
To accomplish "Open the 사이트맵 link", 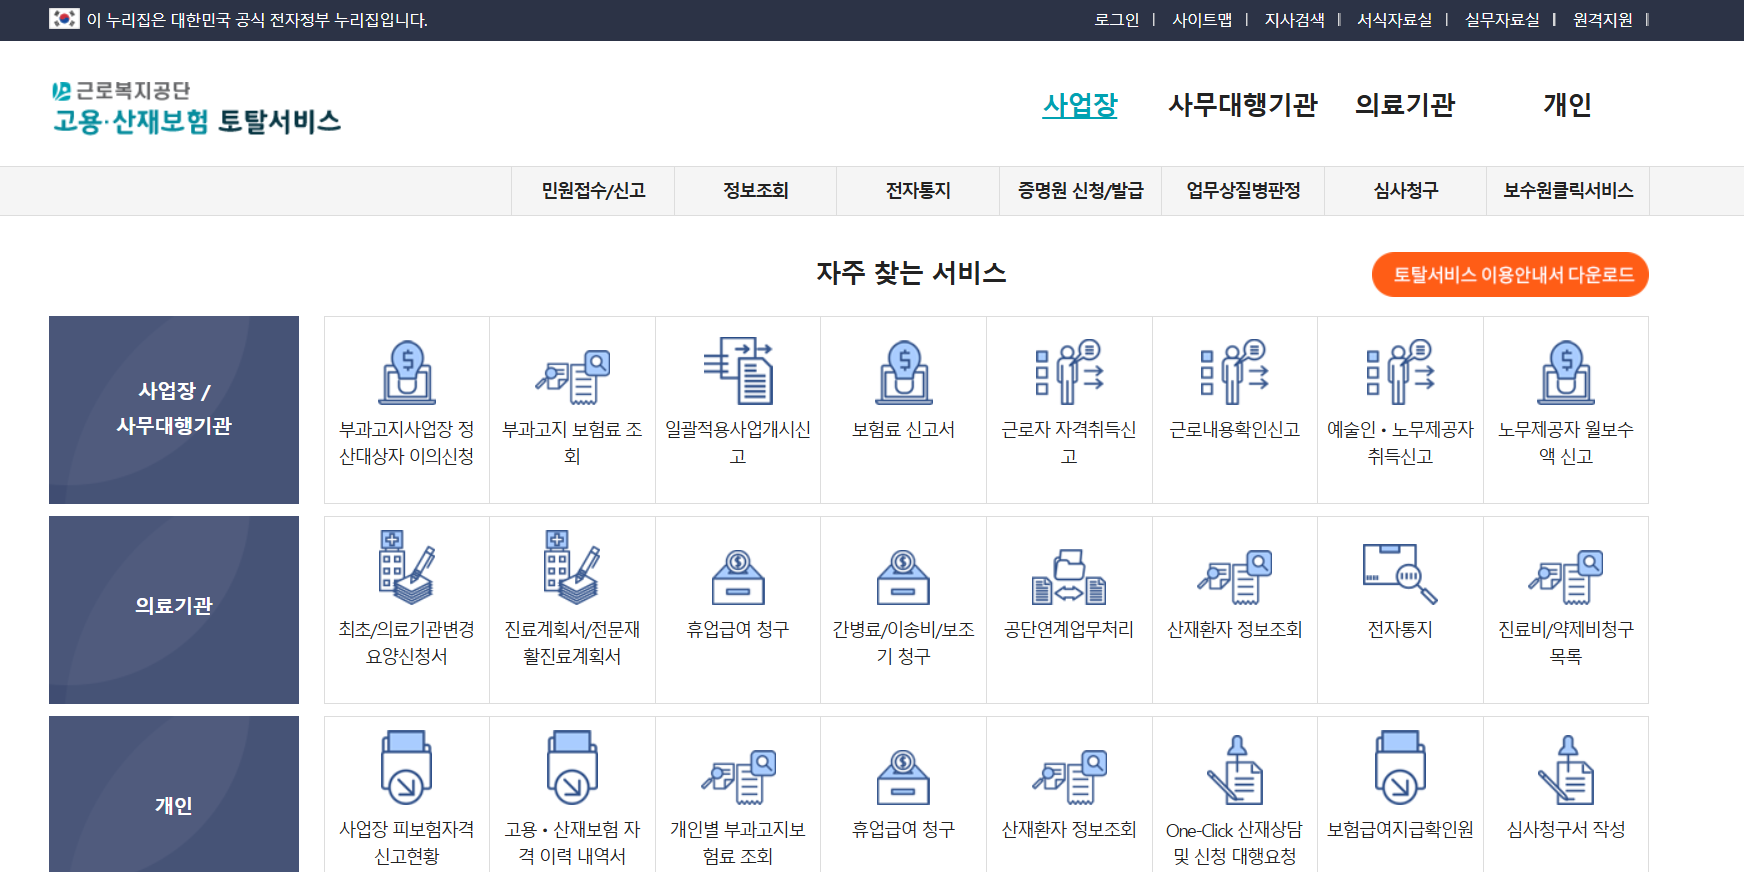I will (1202, 20).
